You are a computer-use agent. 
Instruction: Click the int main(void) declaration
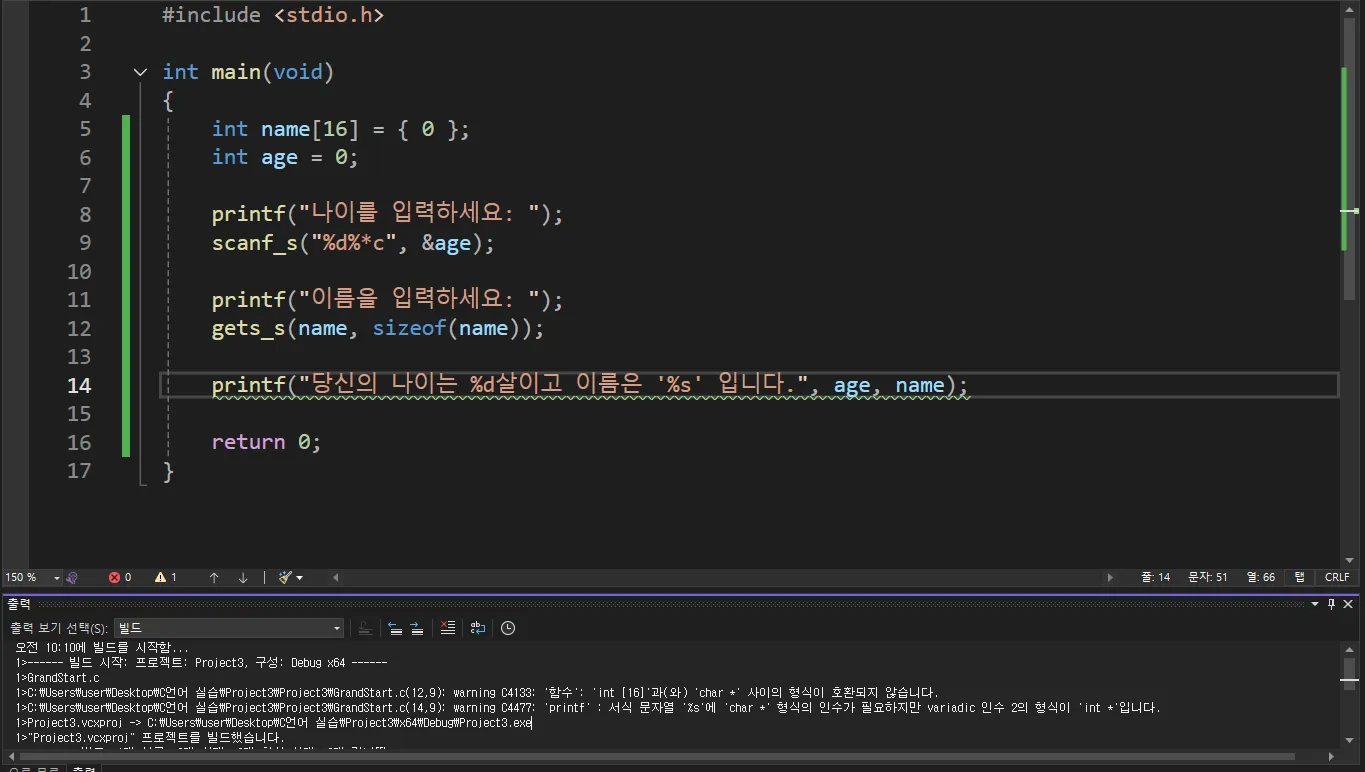point(248,72)
